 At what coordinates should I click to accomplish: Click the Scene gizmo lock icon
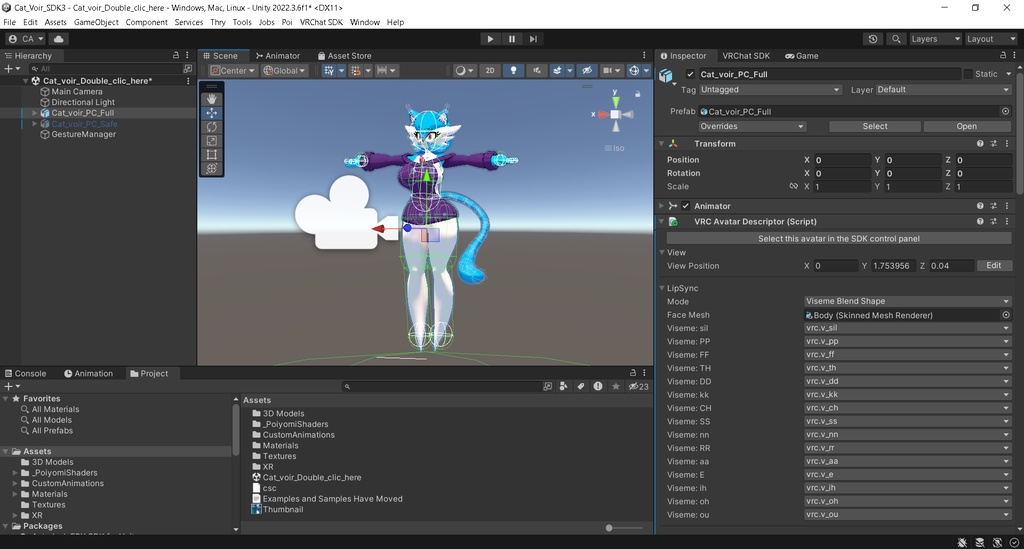point(637,94)
